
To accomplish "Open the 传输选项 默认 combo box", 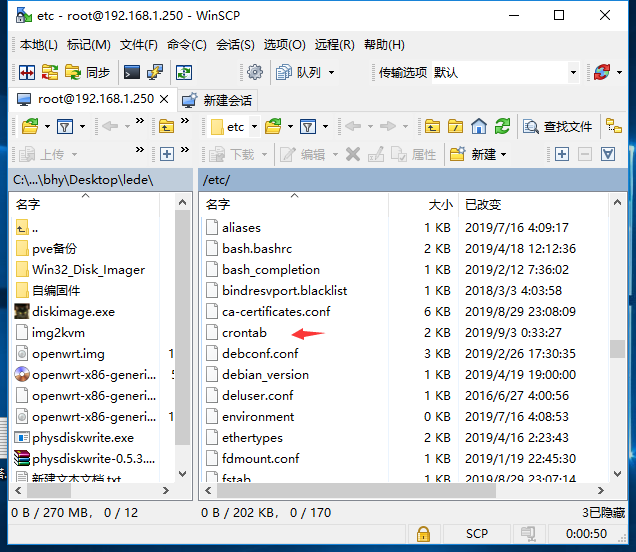I will point(505,73).
